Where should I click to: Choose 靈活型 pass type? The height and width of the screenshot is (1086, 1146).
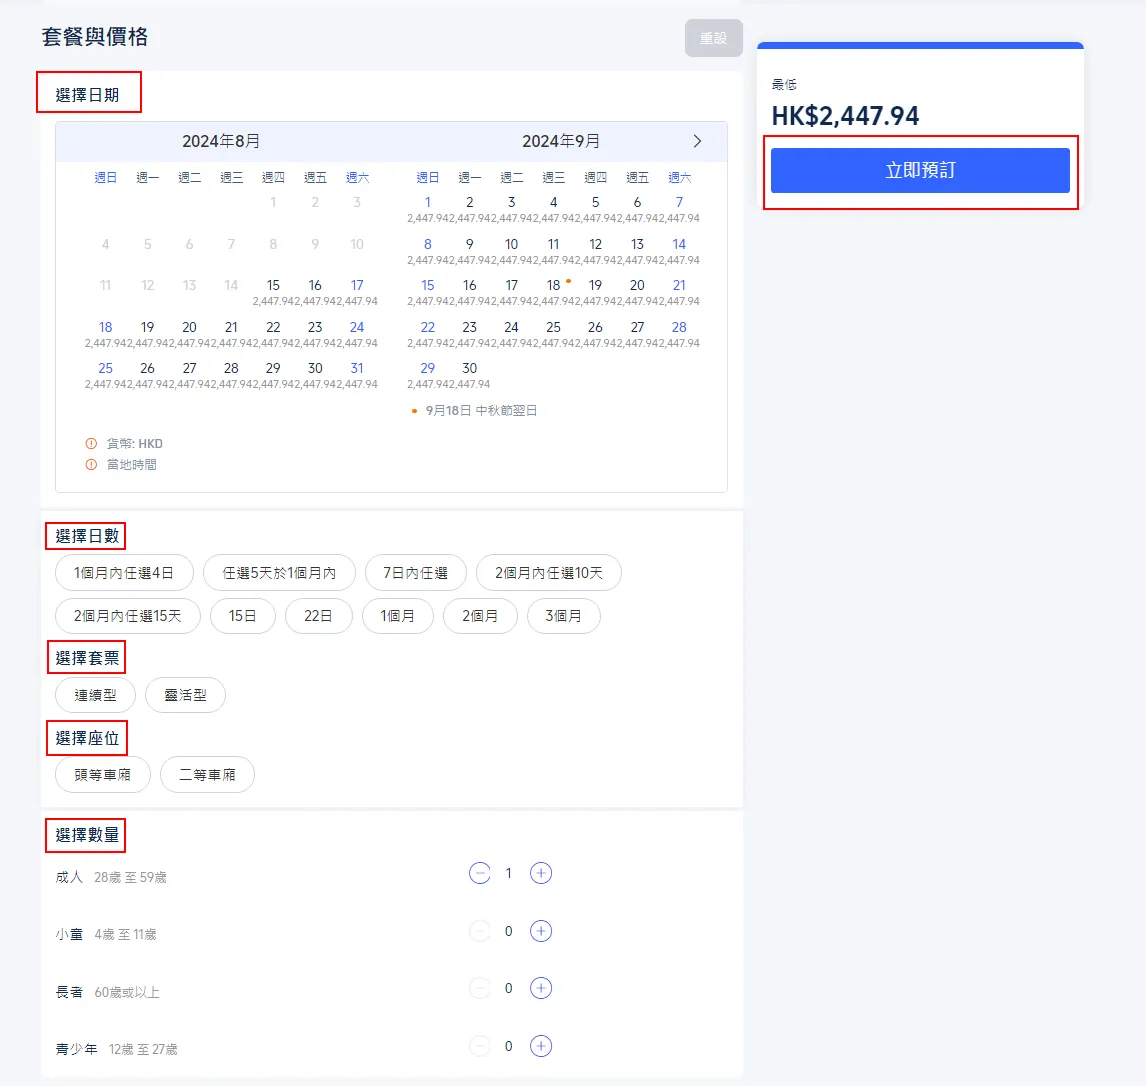[x=185, y=695]
